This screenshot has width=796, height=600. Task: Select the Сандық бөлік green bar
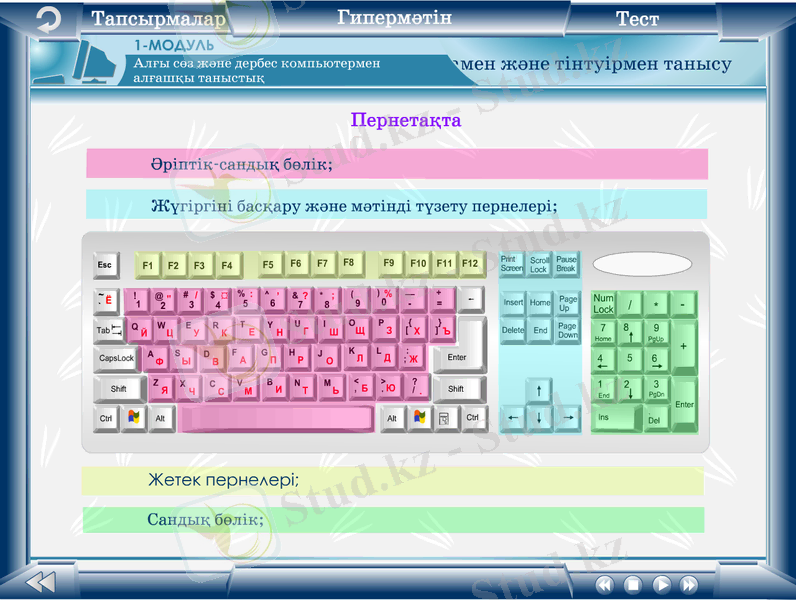coord(392,520)
